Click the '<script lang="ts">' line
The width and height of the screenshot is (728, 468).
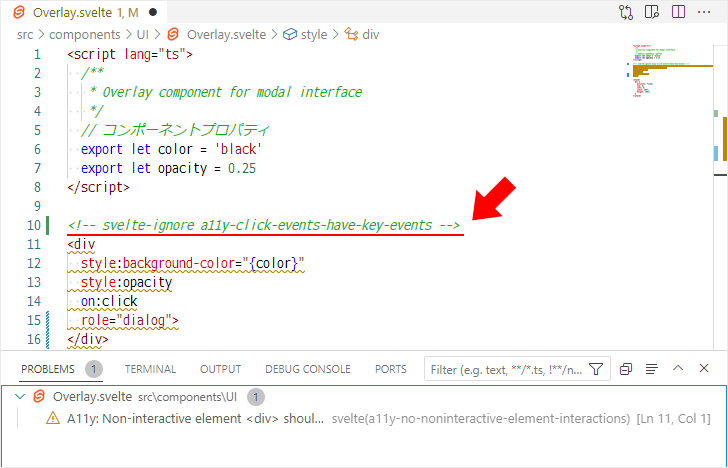130,55
